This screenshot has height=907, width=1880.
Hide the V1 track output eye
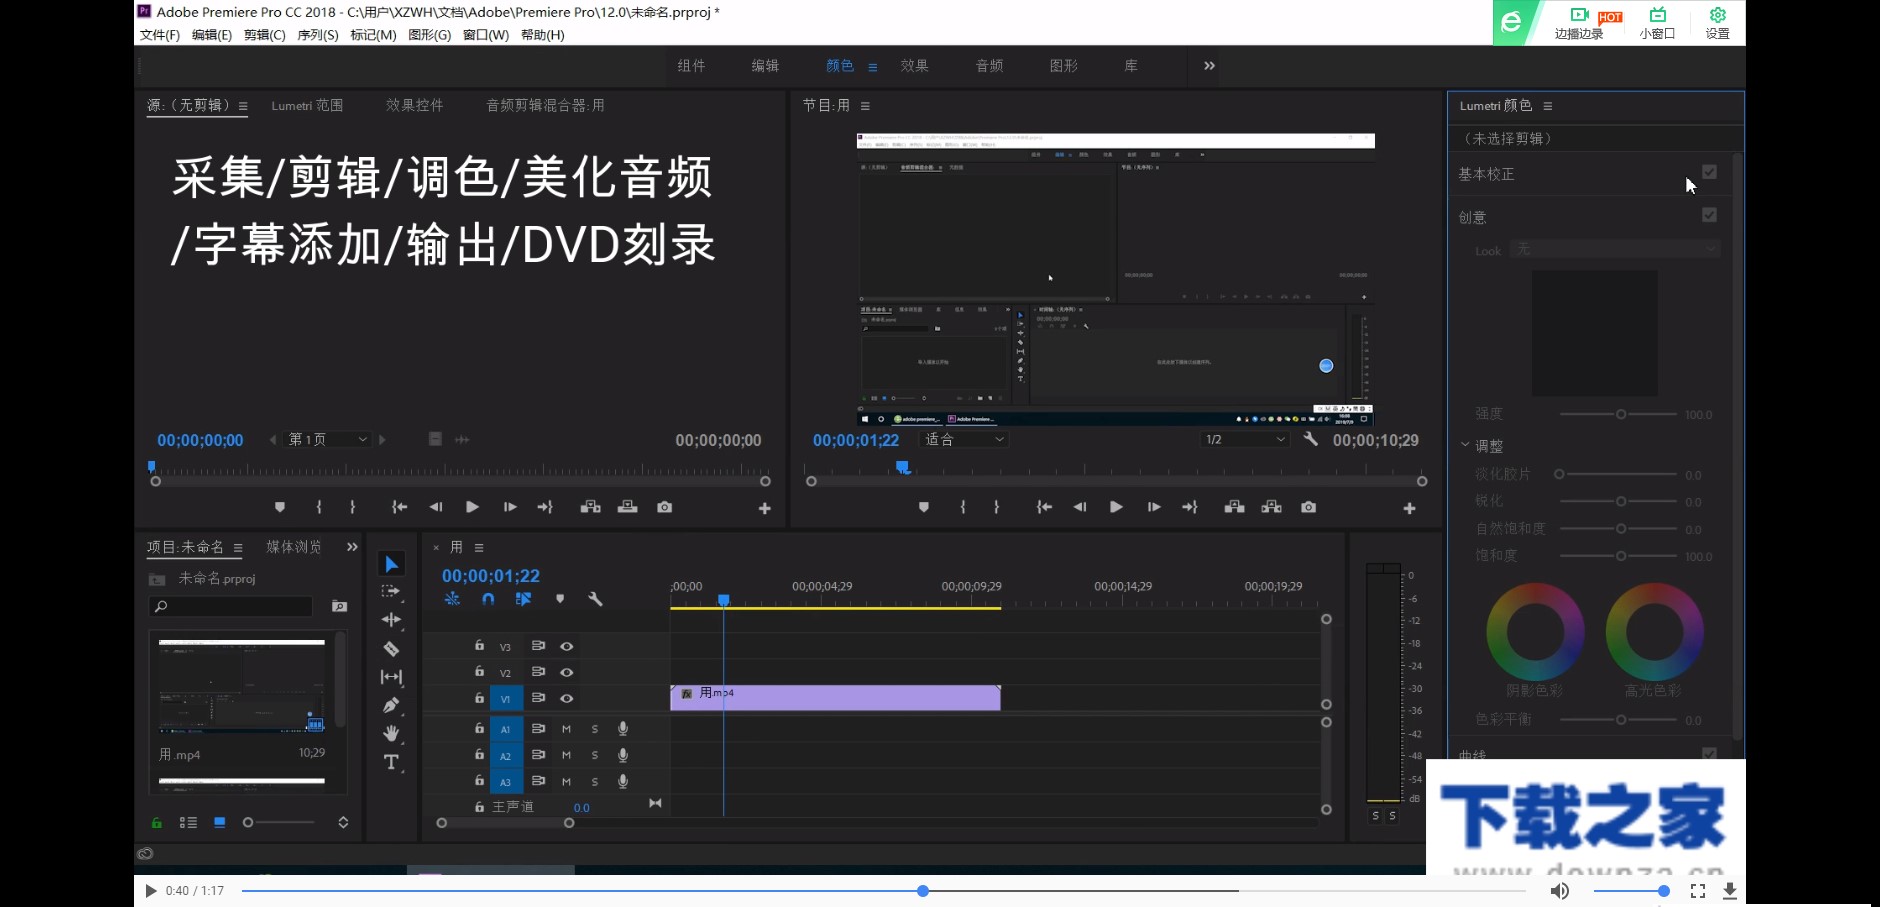tap(566, 698)
